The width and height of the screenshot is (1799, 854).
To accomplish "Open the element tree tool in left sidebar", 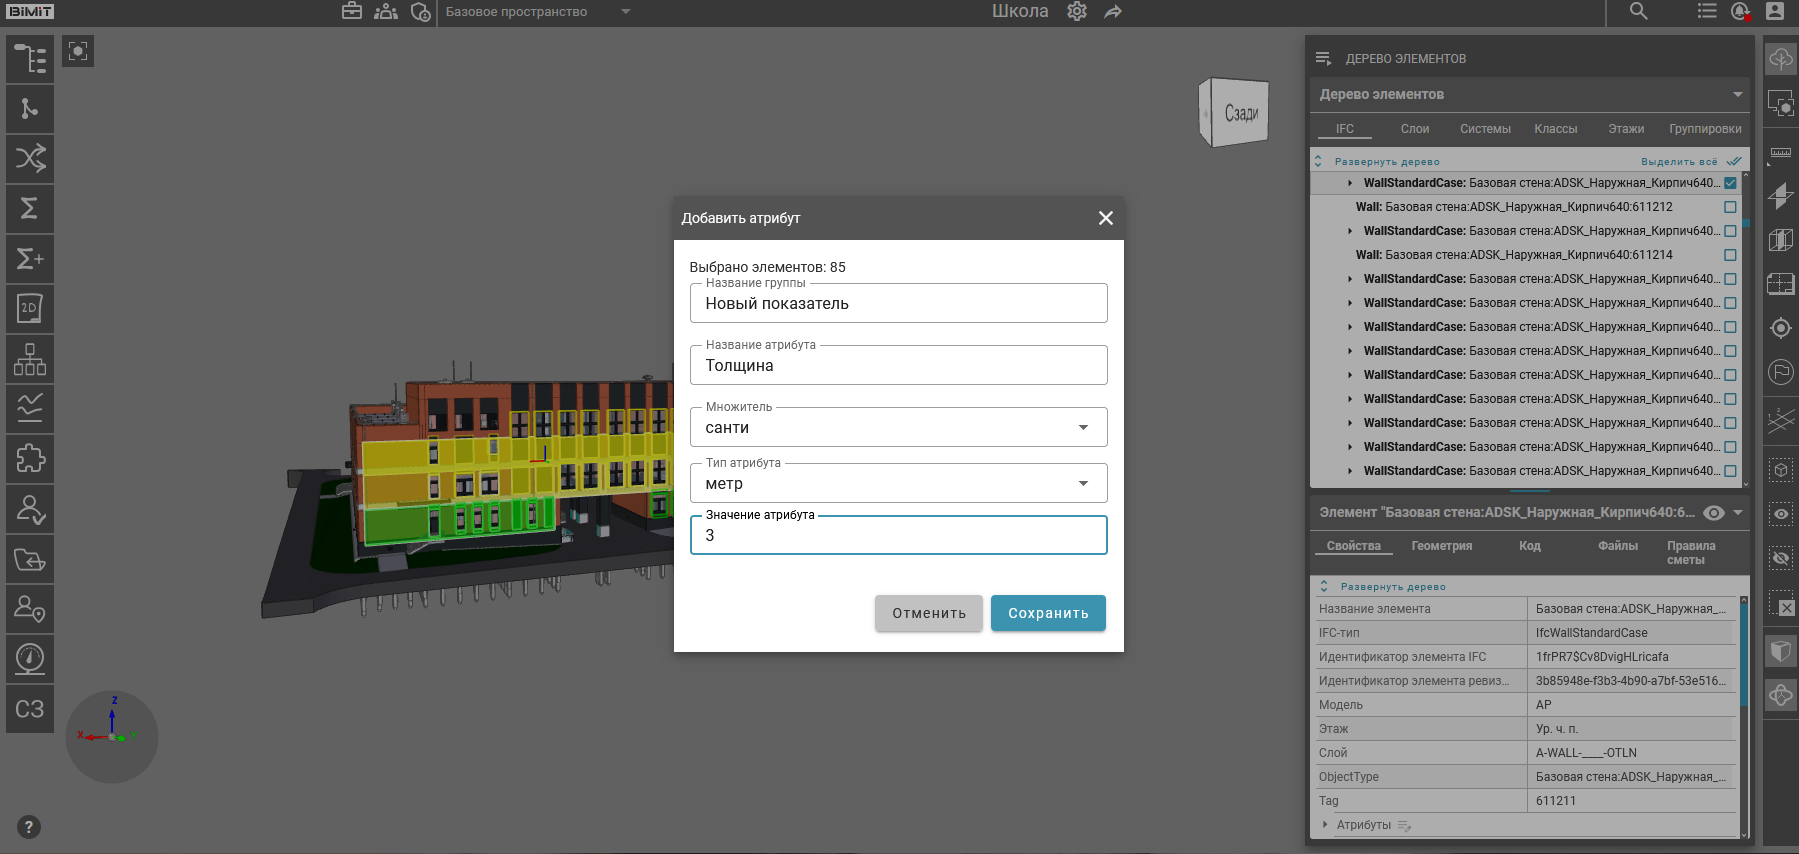I will pos(30,59).
